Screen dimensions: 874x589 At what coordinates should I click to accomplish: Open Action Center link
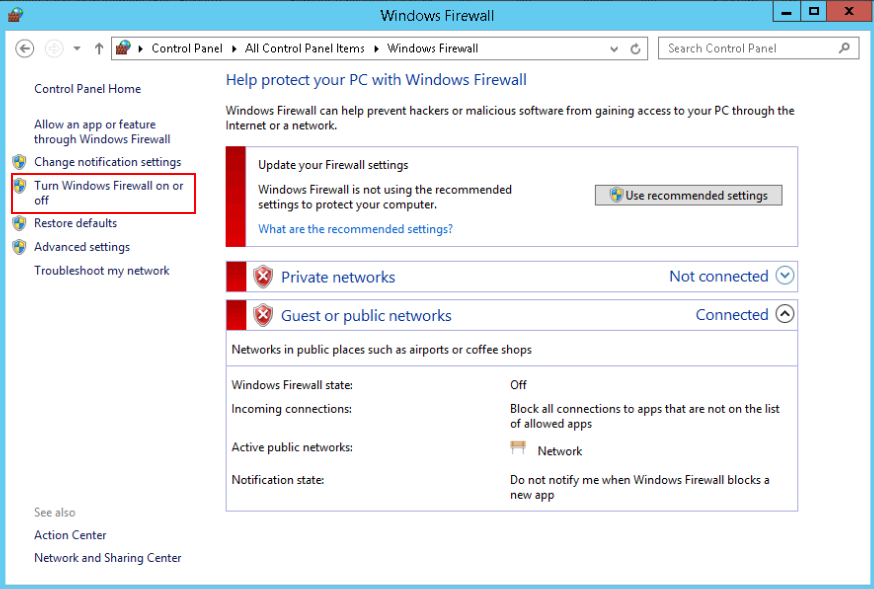pos(70,535)
